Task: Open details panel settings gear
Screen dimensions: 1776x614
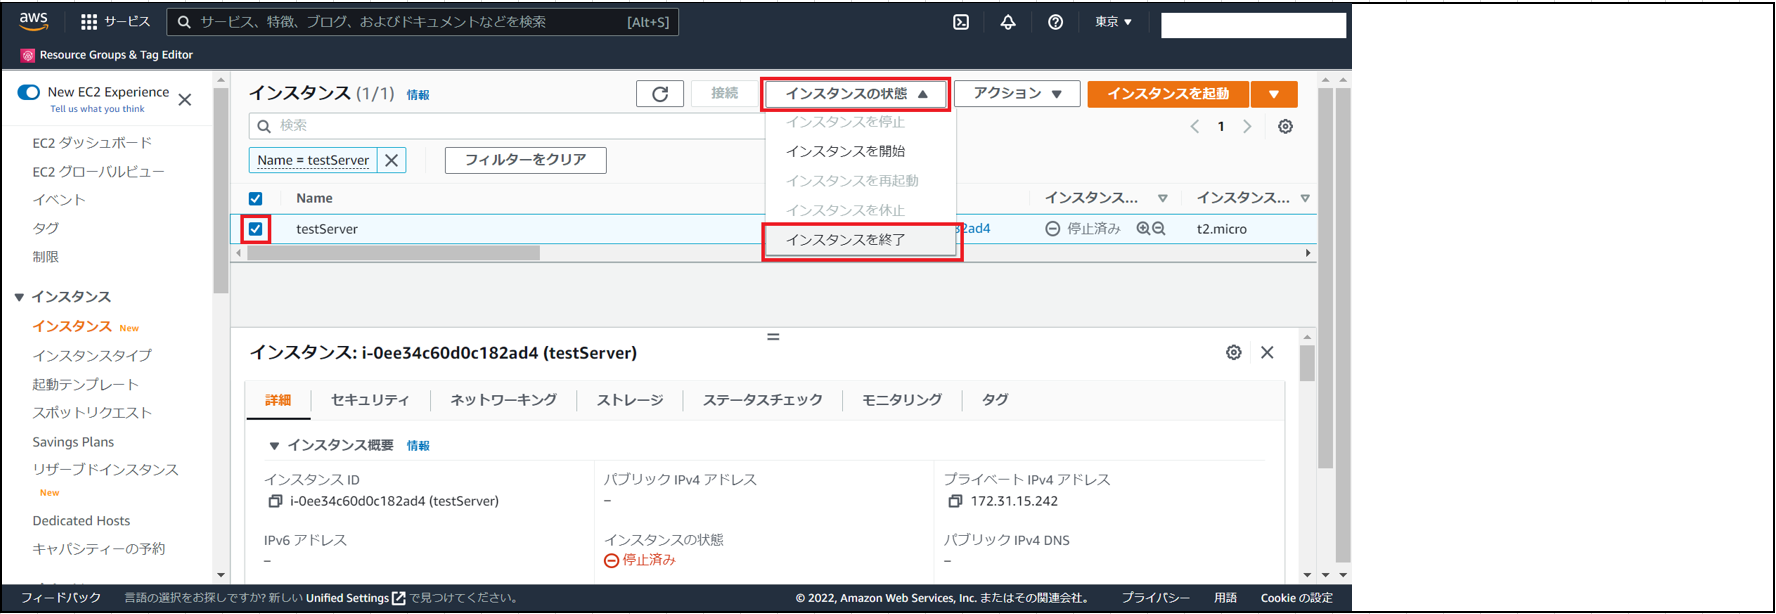Action: click(1234, 352)
